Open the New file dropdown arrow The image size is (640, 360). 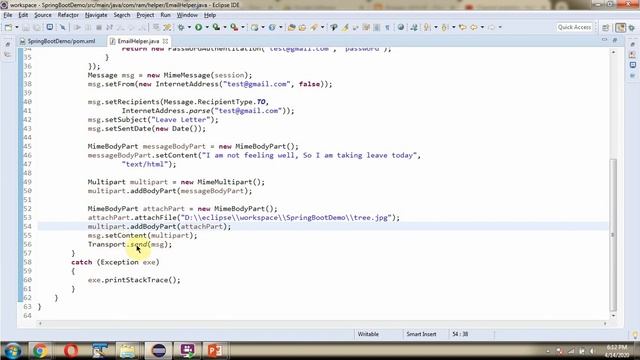pos(17,27)
